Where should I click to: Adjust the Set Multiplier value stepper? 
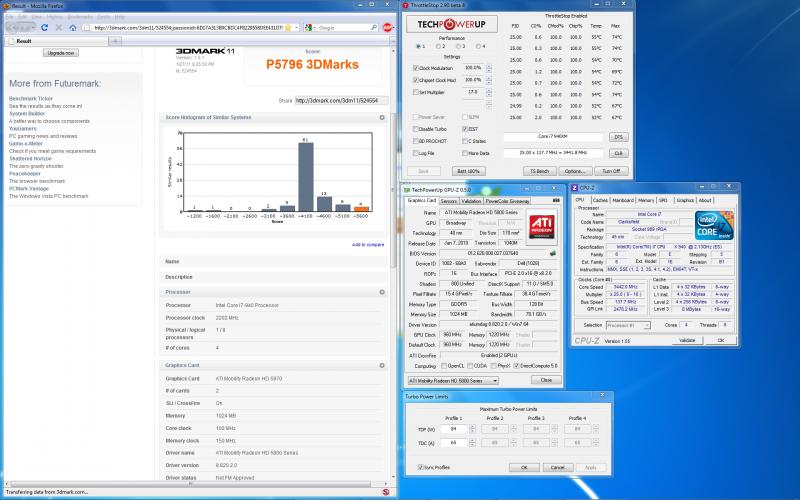pos(489,92)
